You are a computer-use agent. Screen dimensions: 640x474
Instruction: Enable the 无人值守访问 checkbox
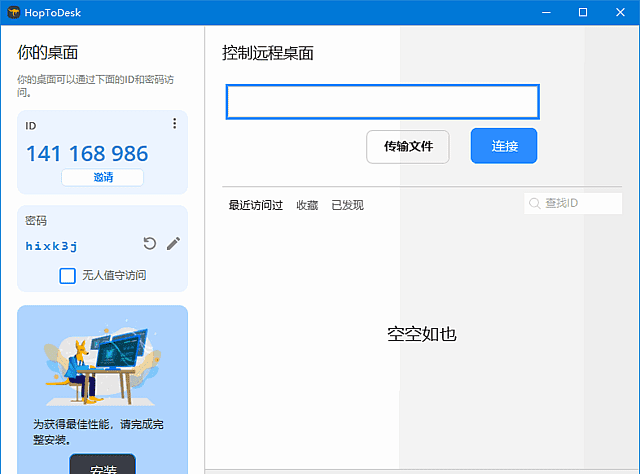(x=67, y=276)
